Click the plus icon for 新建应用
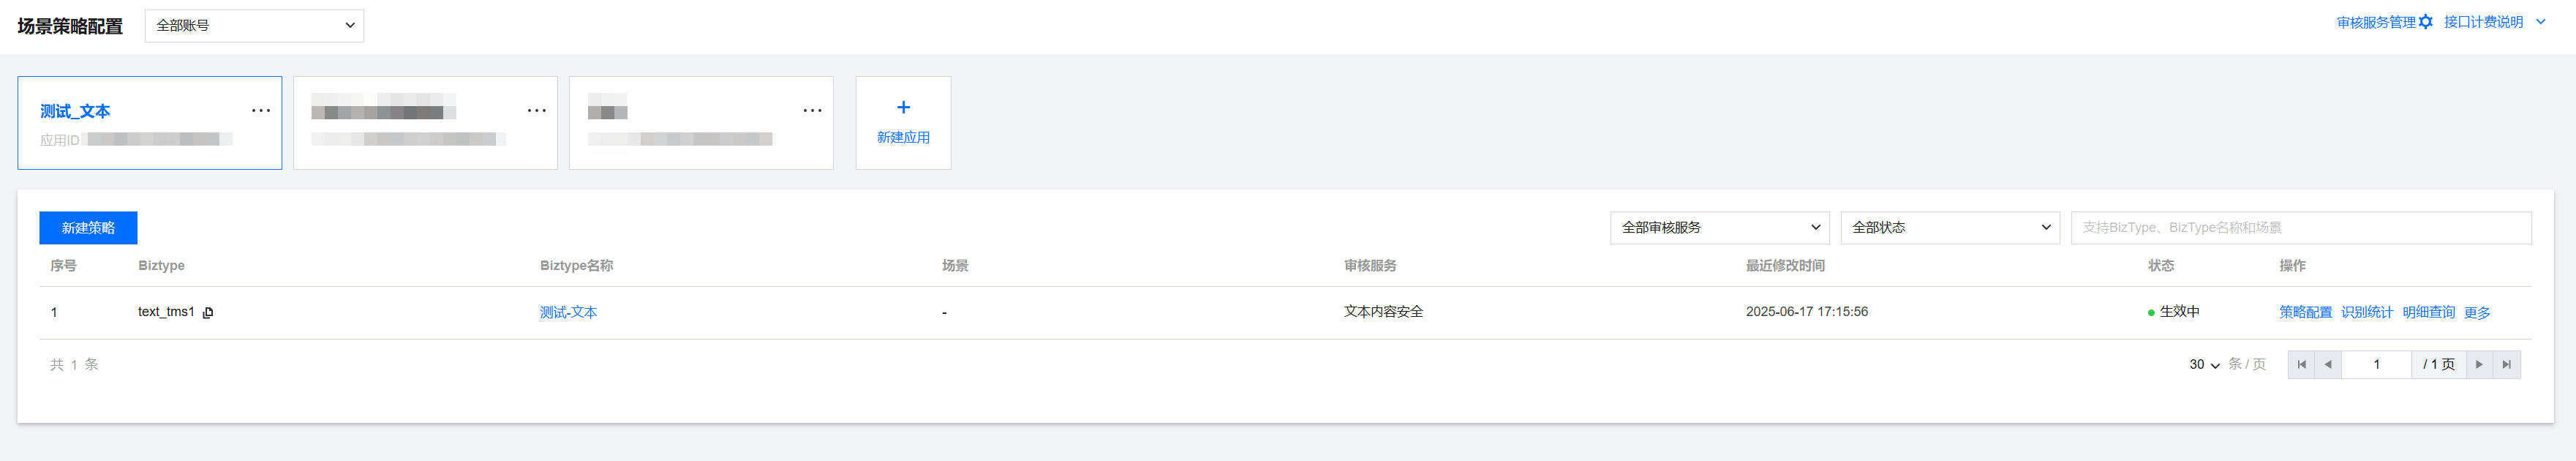 pyautogui.click(x=903, y=107)
